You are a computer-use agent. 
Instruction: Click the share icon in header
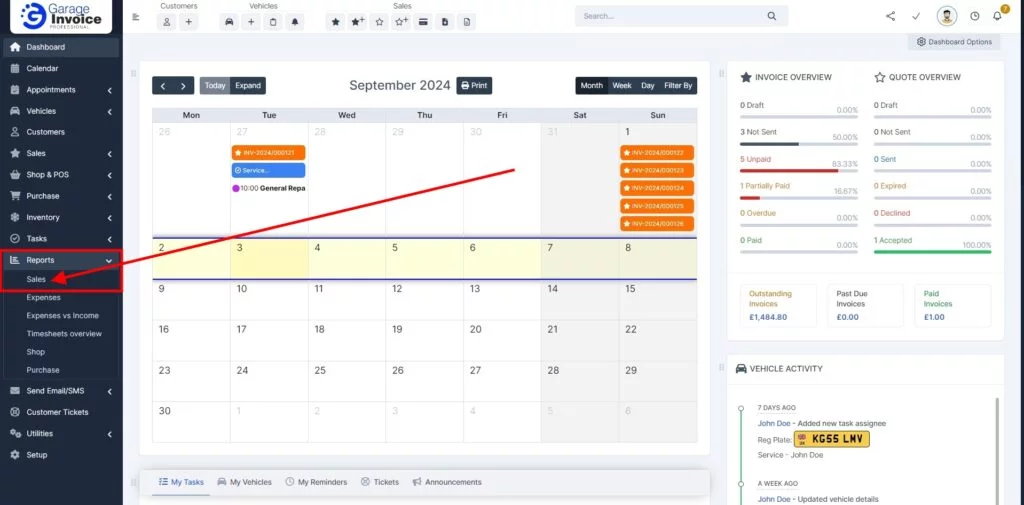pos(891,16)
